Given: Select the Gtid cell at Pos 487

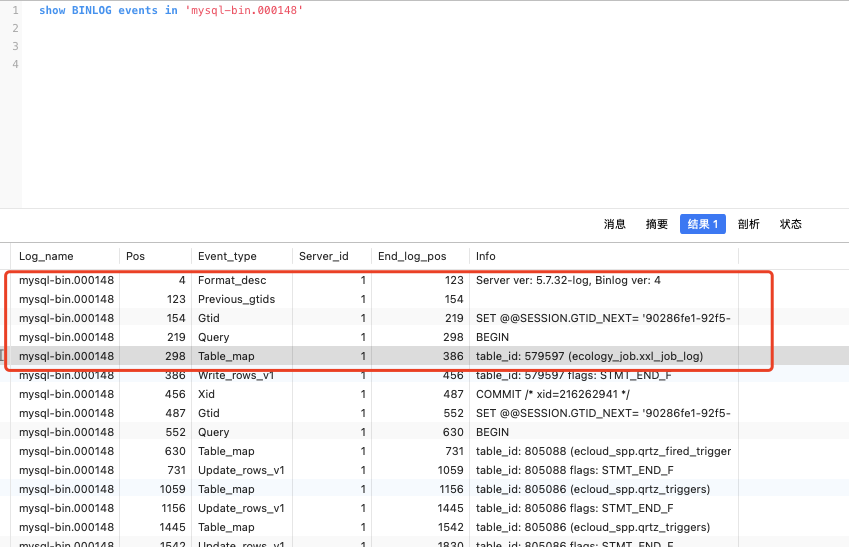Looking at the screenshot, I should 208,413.
